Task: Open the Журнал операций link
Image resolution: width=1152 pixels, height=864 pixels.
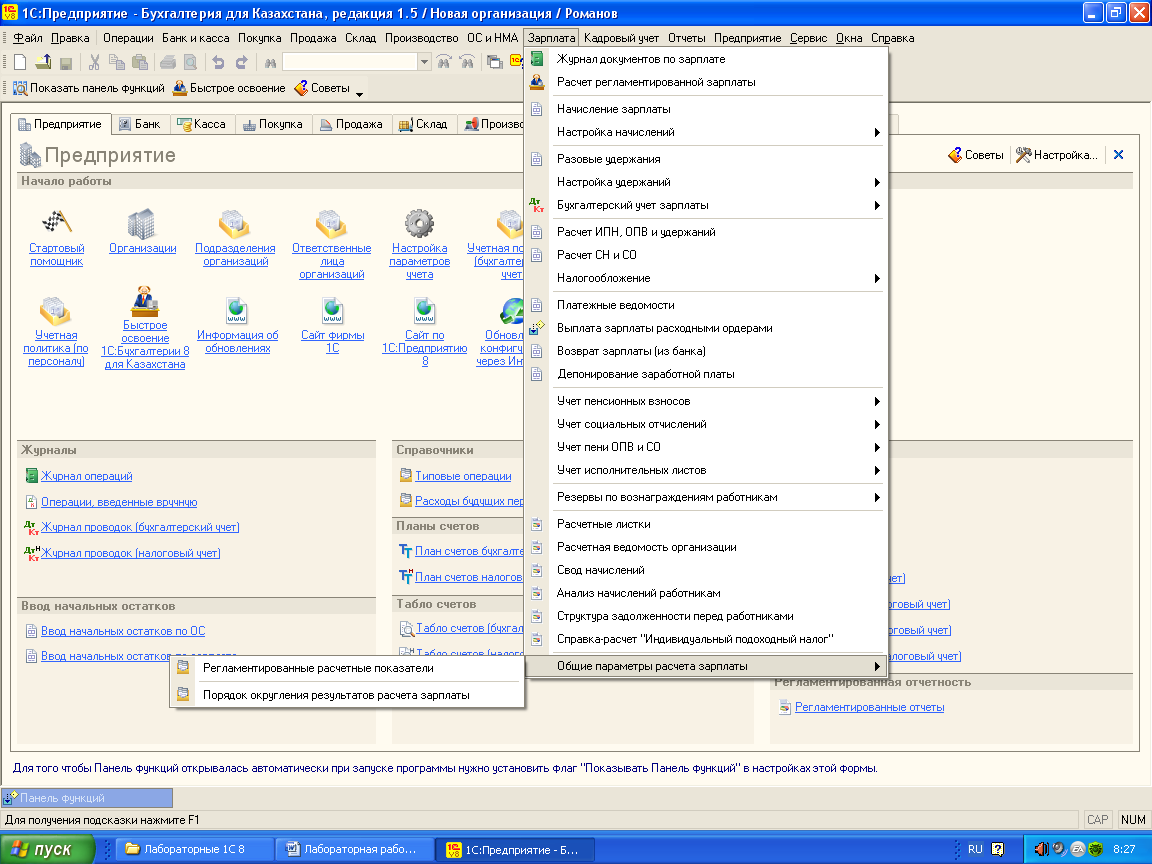Action: [x=87, y=476]
